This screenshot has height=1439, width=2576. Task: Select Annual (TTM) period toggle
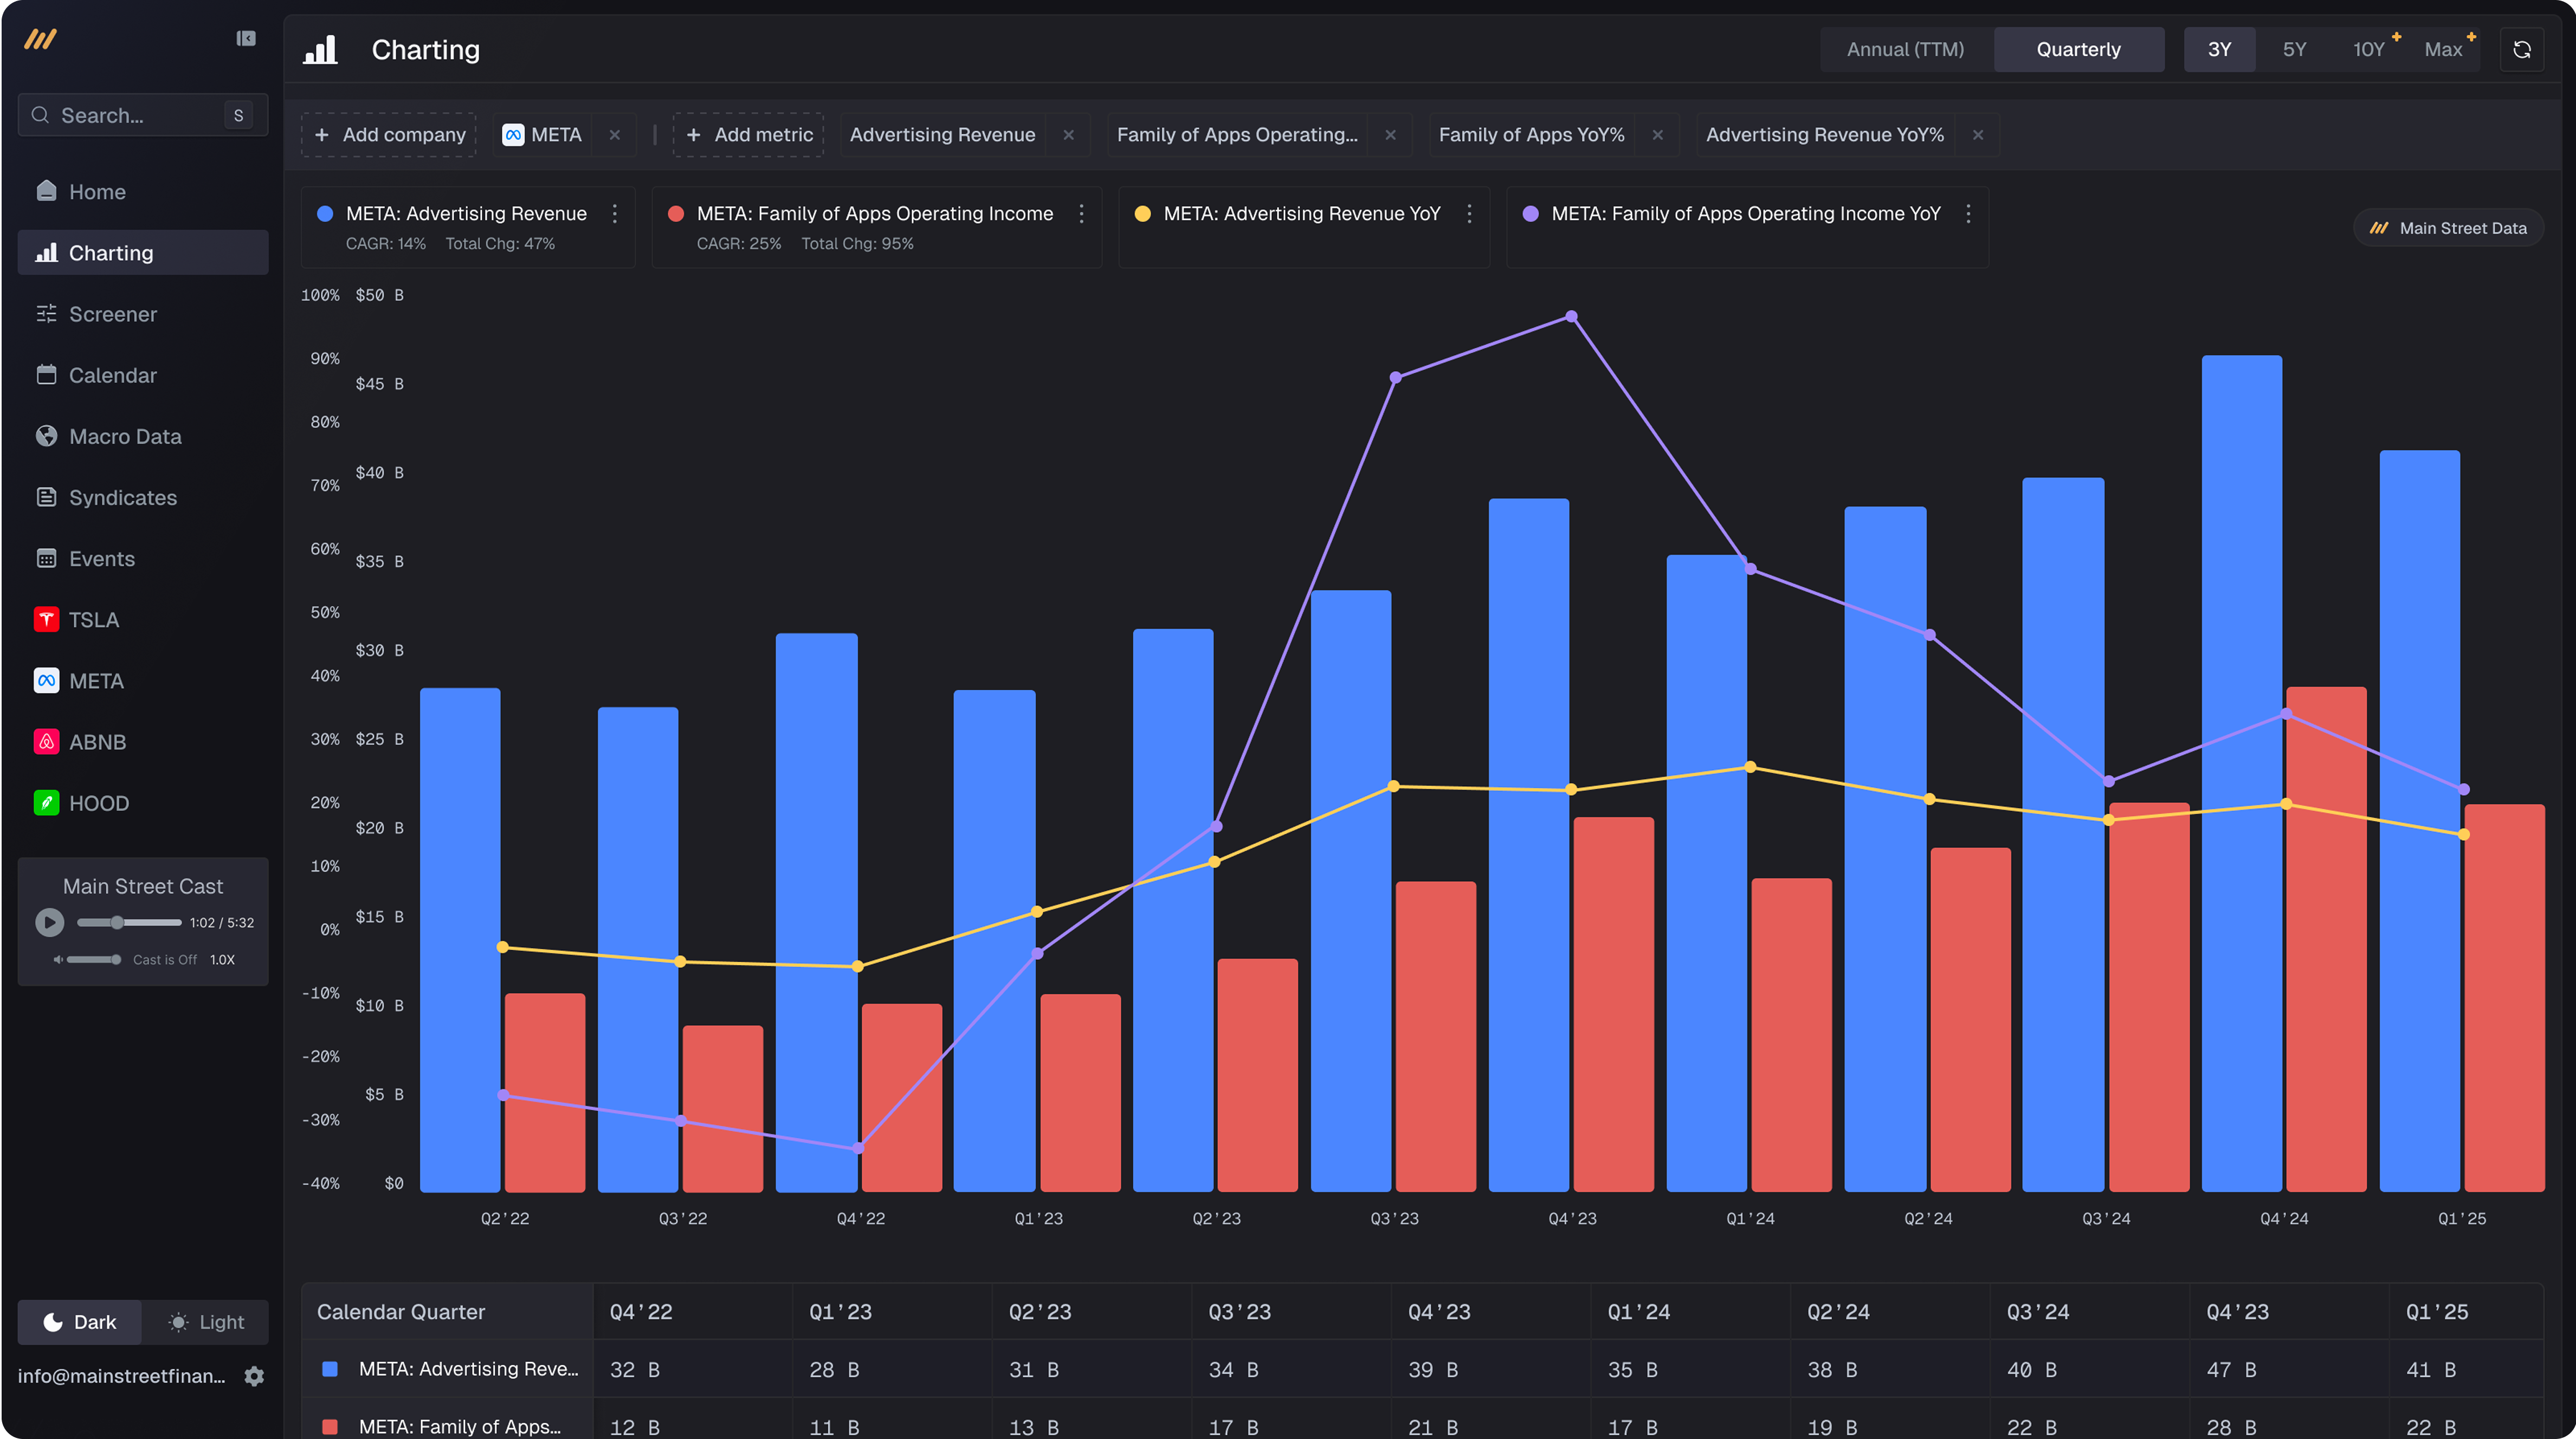(1905, 49)
